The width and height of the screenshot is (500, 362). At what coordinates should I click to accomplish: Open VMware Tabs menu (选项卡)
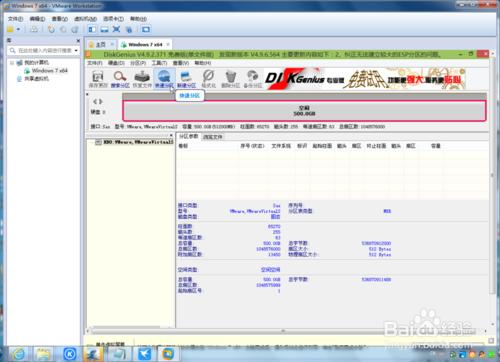click(x=113, y=19)
